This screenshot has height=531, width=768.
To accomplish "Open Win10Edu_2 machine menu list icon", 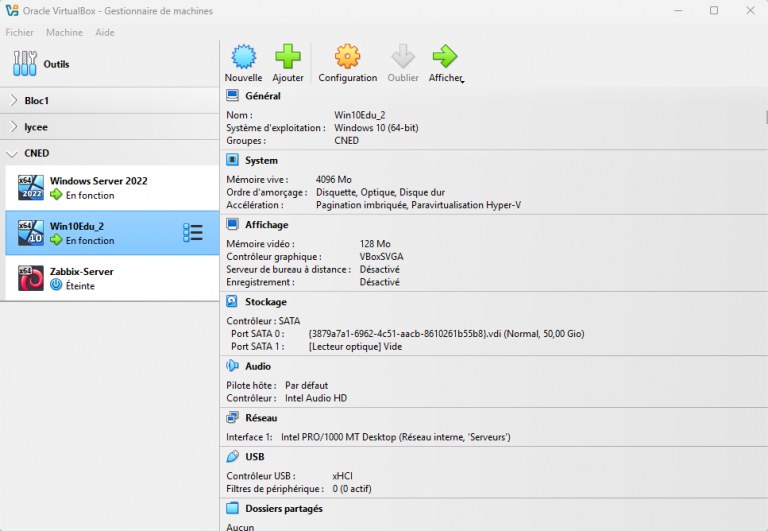I will tap(193, 233).
